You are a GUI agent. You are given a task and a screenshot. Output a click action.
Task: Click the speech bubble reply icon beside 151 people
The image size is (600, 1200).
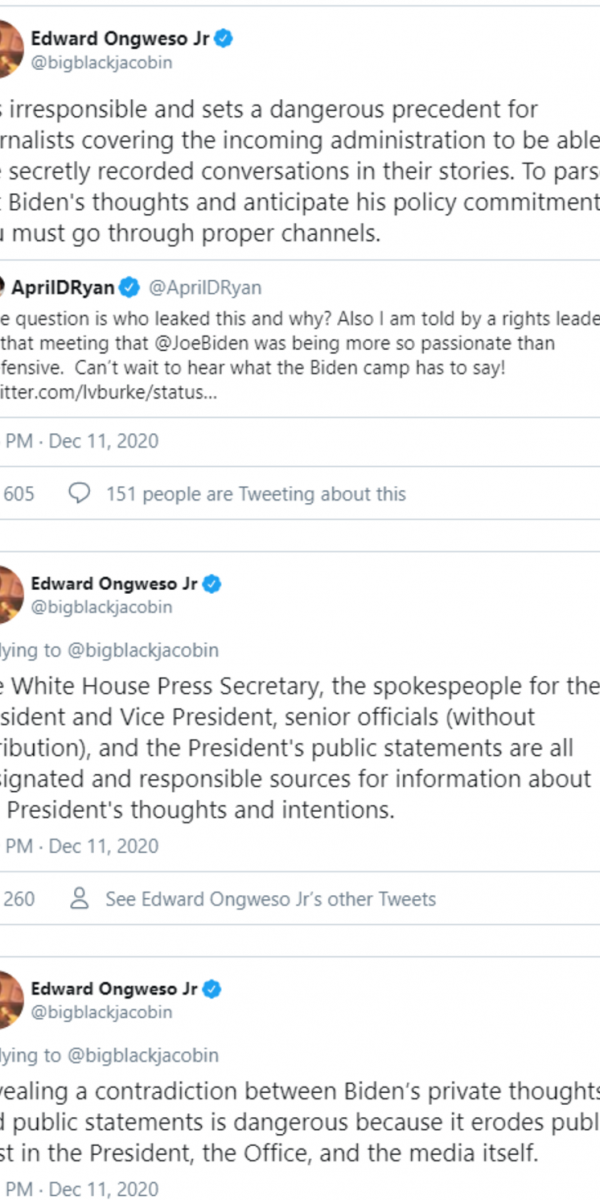pyautogui.click(x=80, y=493)
